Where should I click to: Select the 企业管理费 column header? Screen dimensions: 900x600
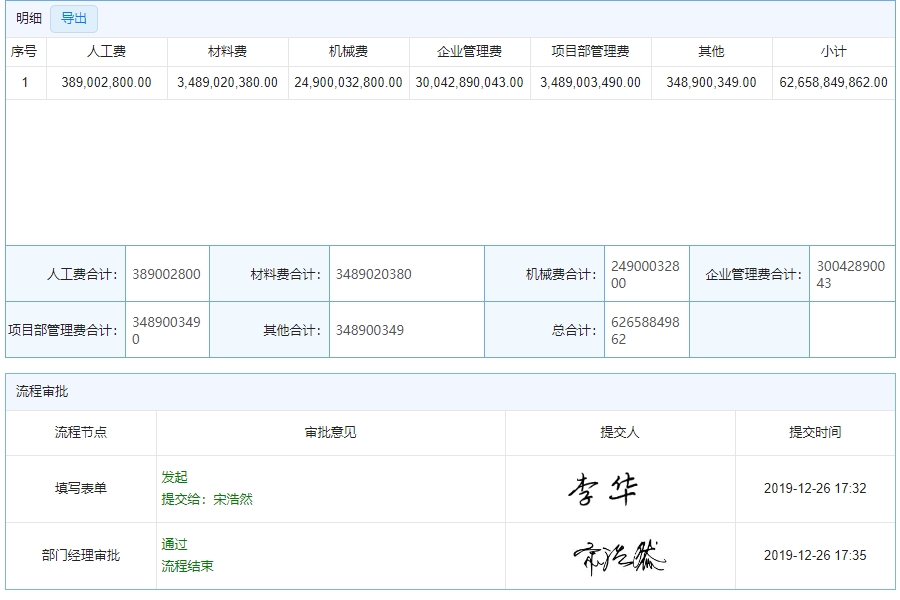465,50
